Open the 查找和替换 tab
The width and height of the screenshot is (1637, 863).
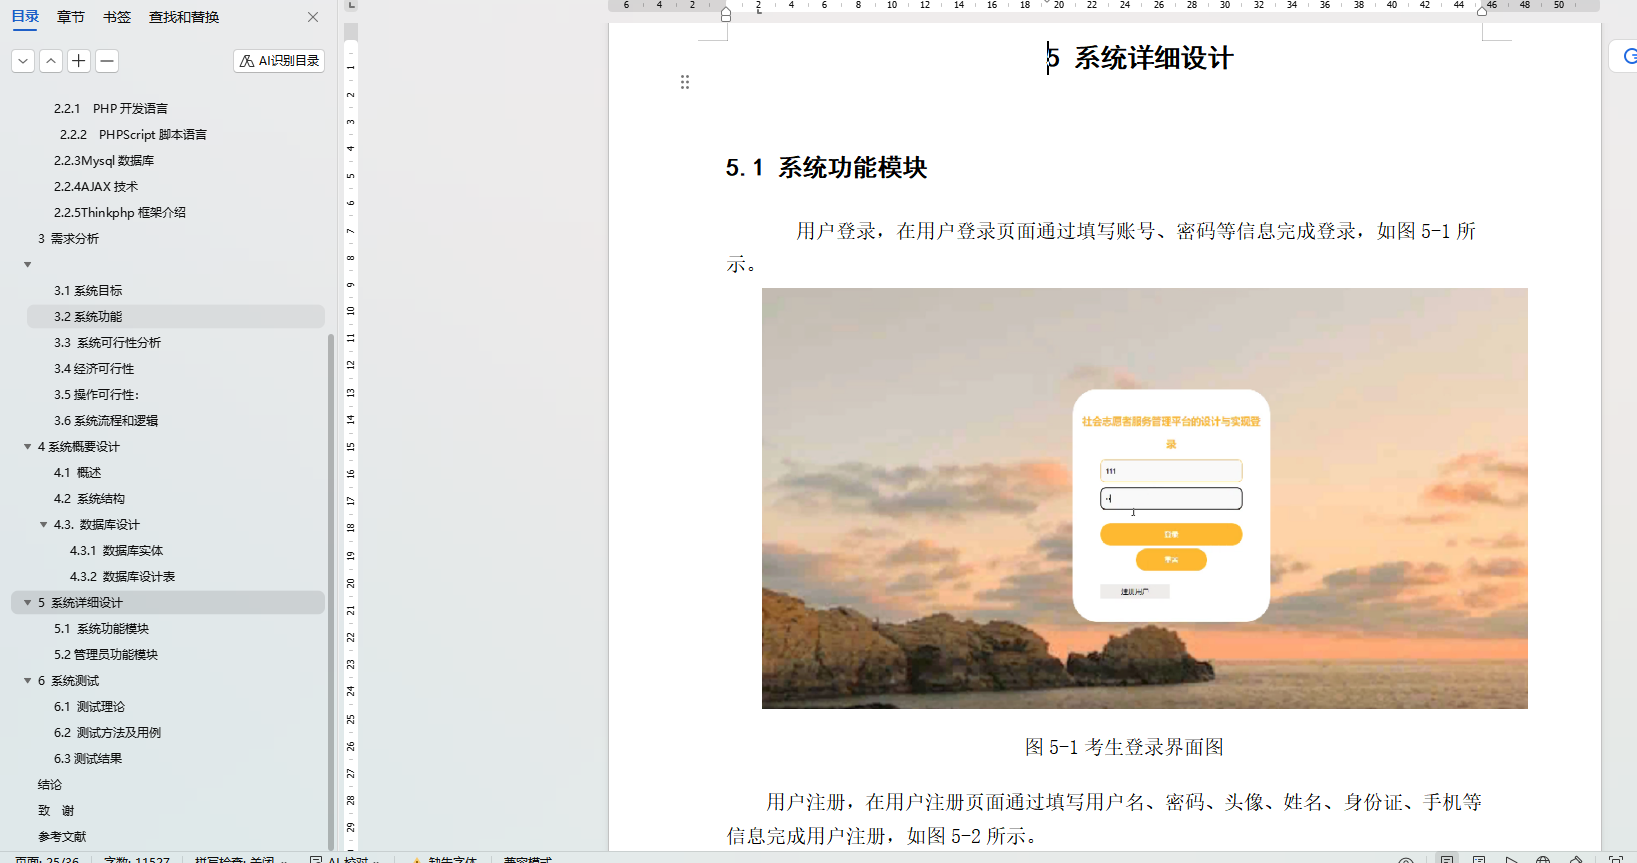click(184, 17)
